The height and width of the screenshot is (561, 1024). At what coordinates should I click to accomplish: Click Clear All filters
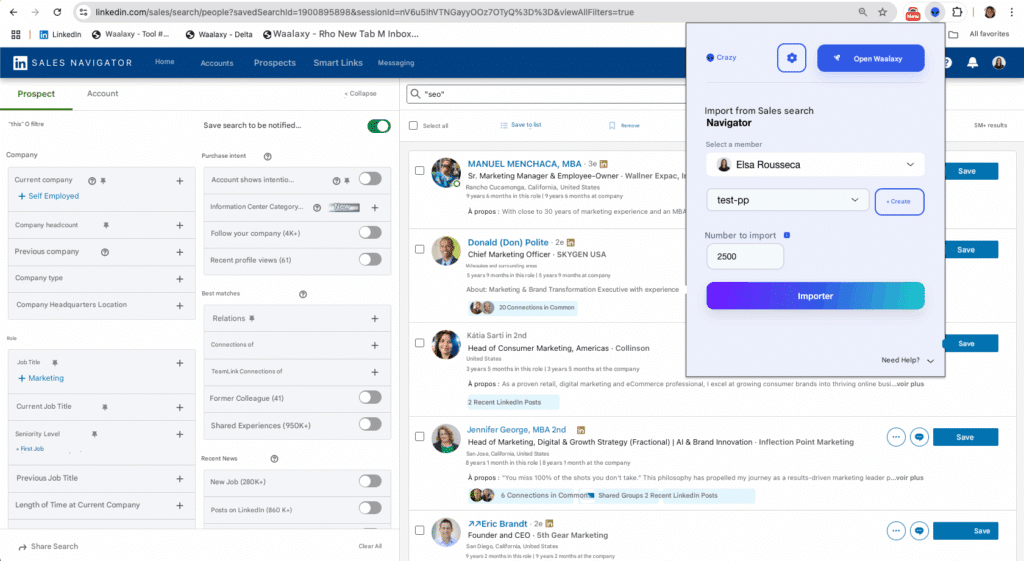tap(370, 546)
